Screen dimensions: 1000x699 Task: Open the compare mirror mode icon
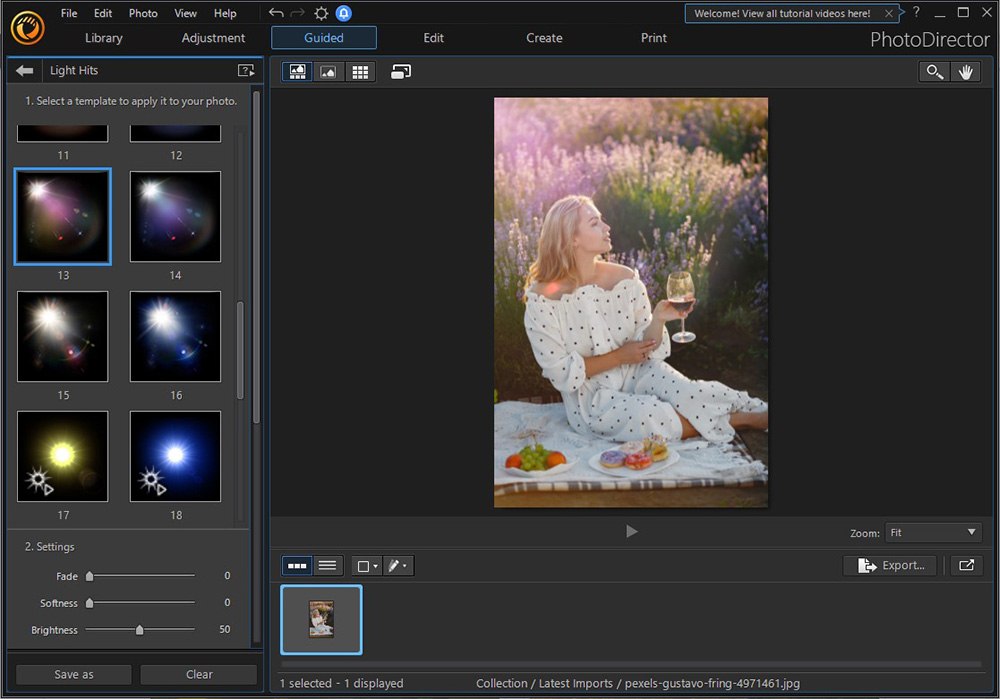point(401,71)
